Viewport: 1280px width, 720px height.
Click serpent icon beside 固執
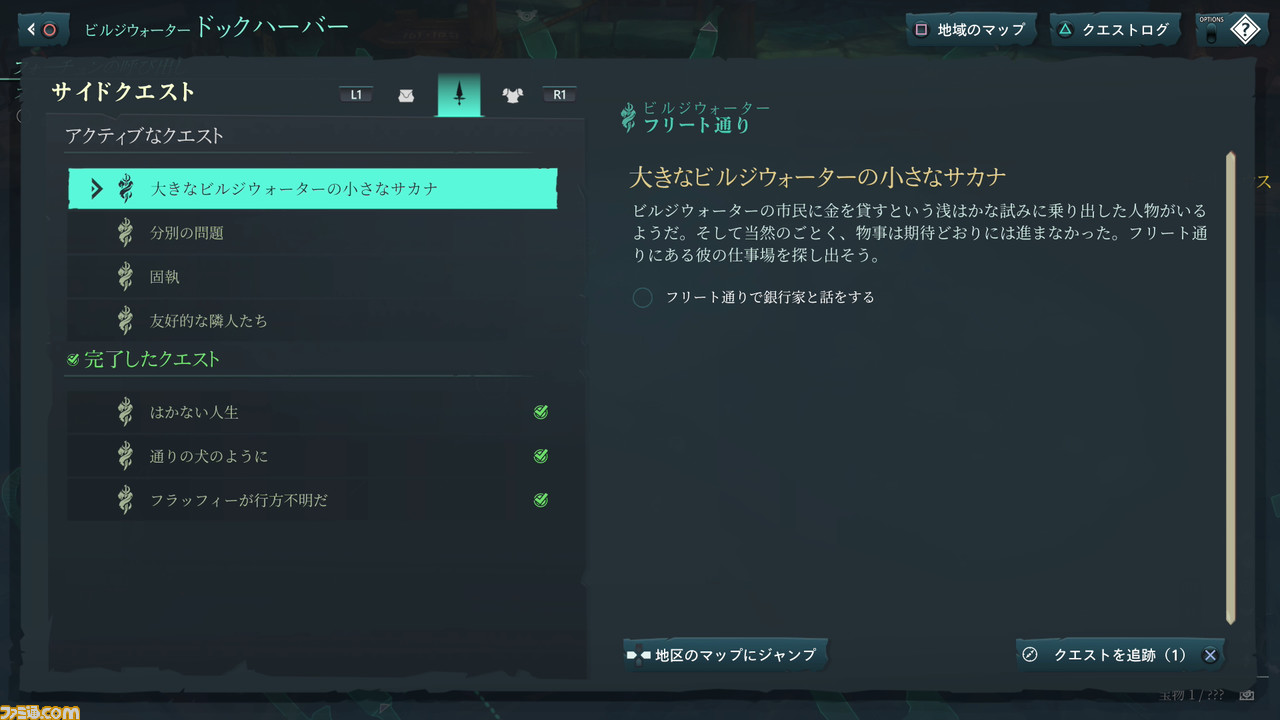pyautogui.click(x=125, y=277)
